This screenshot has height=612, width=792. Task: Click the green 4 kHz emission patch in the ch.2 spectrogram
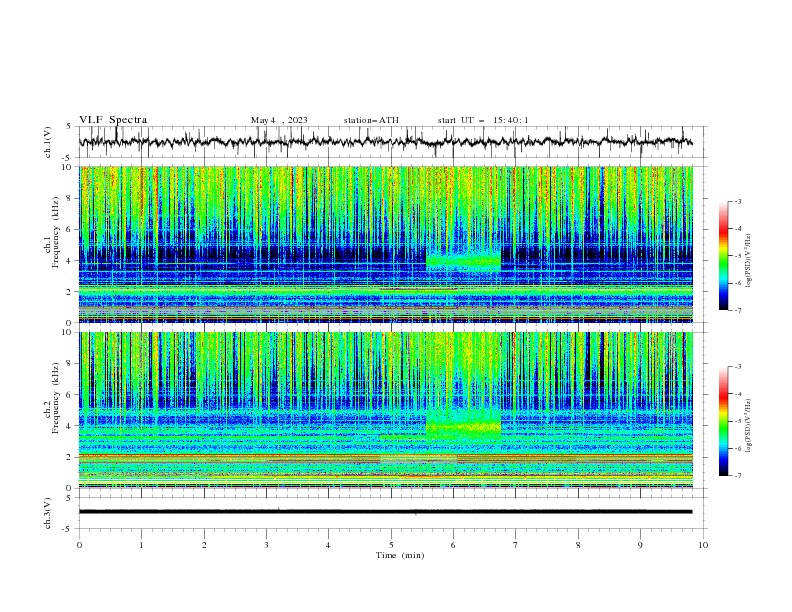pos(463,427)
